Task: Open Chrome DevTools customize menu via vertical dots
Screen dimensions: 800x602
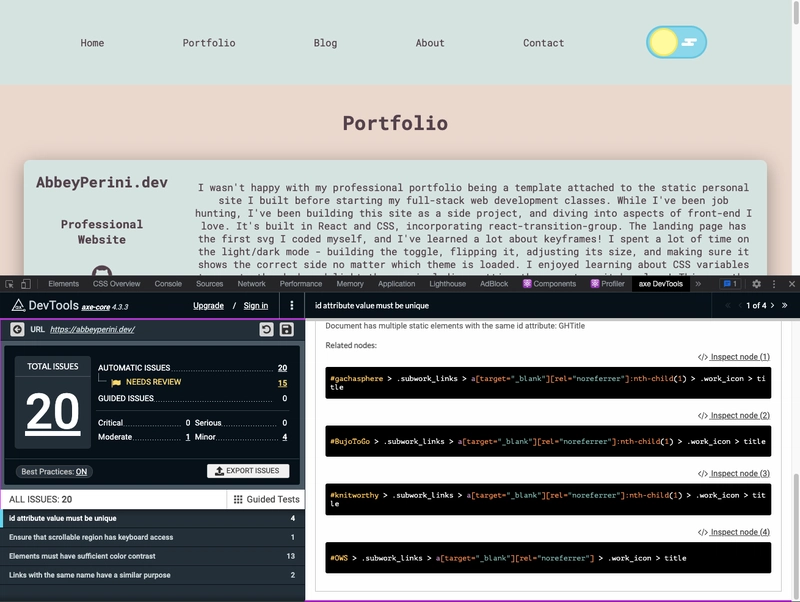Action: click(x=774, y=283)
